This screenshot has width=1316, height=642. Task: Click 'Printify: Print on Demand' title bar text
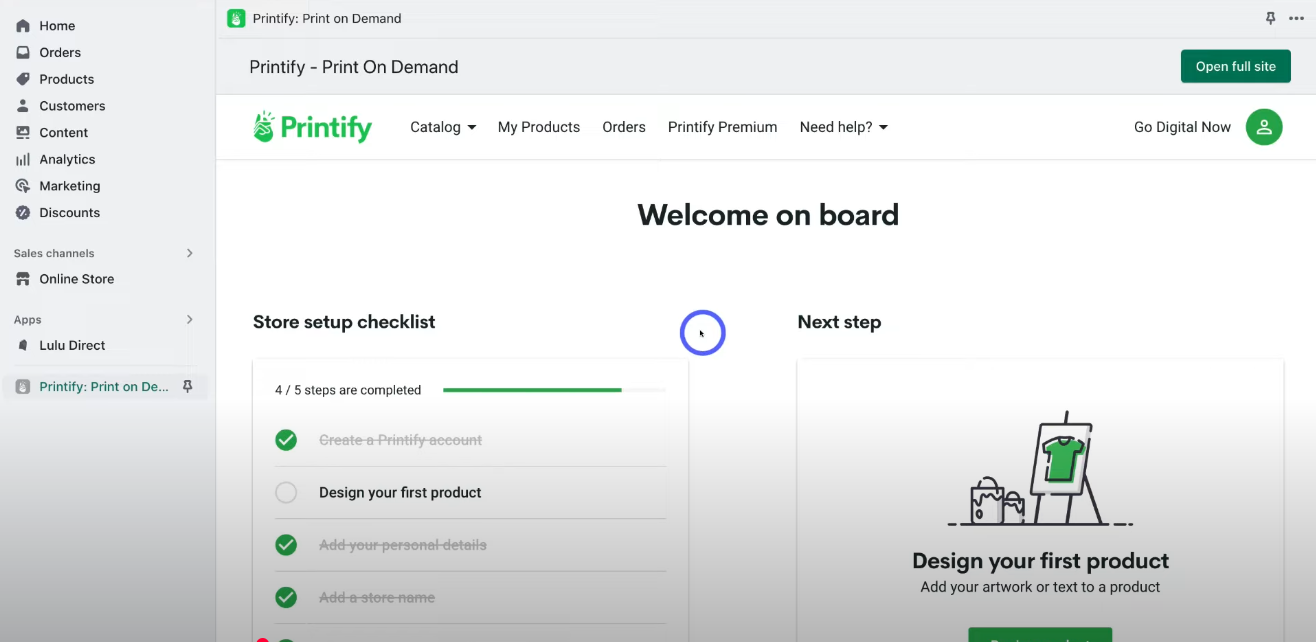pyautogui.click(x=327, y=18)
